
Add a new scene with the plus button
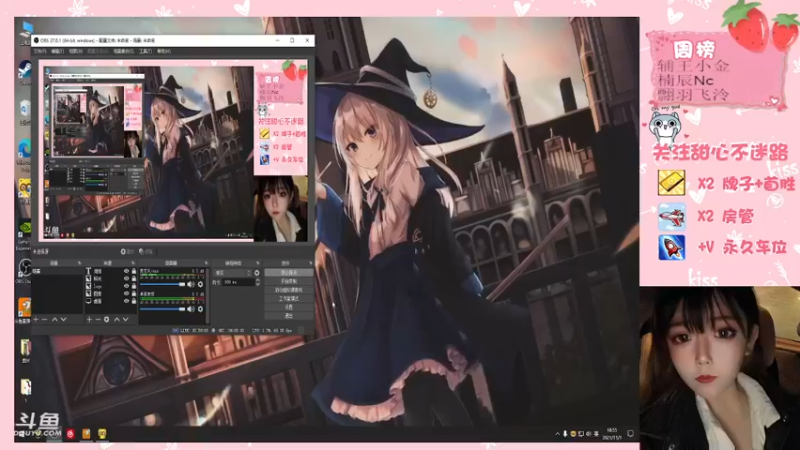[36, 319]
